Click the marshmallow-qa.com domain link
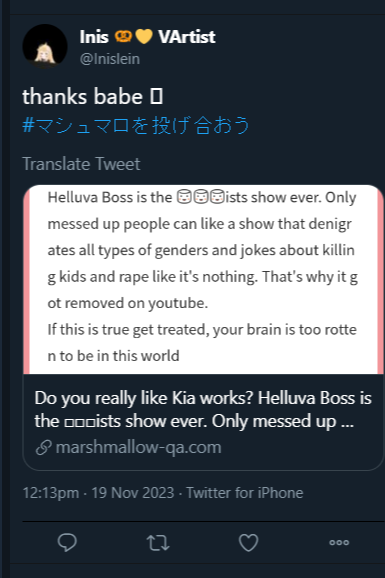 tap(138, 447)
